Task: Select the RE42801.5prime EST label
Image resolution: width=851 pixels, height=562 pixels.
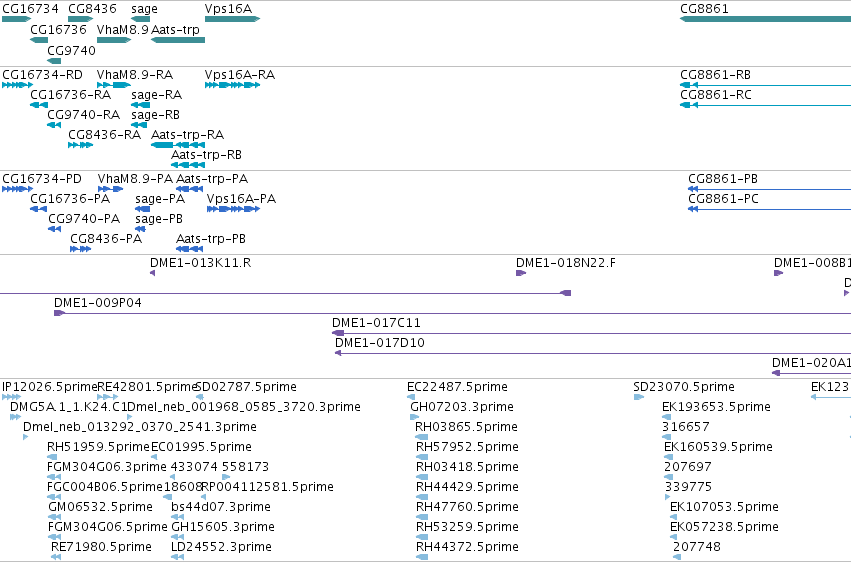Action: click(146, 387)
